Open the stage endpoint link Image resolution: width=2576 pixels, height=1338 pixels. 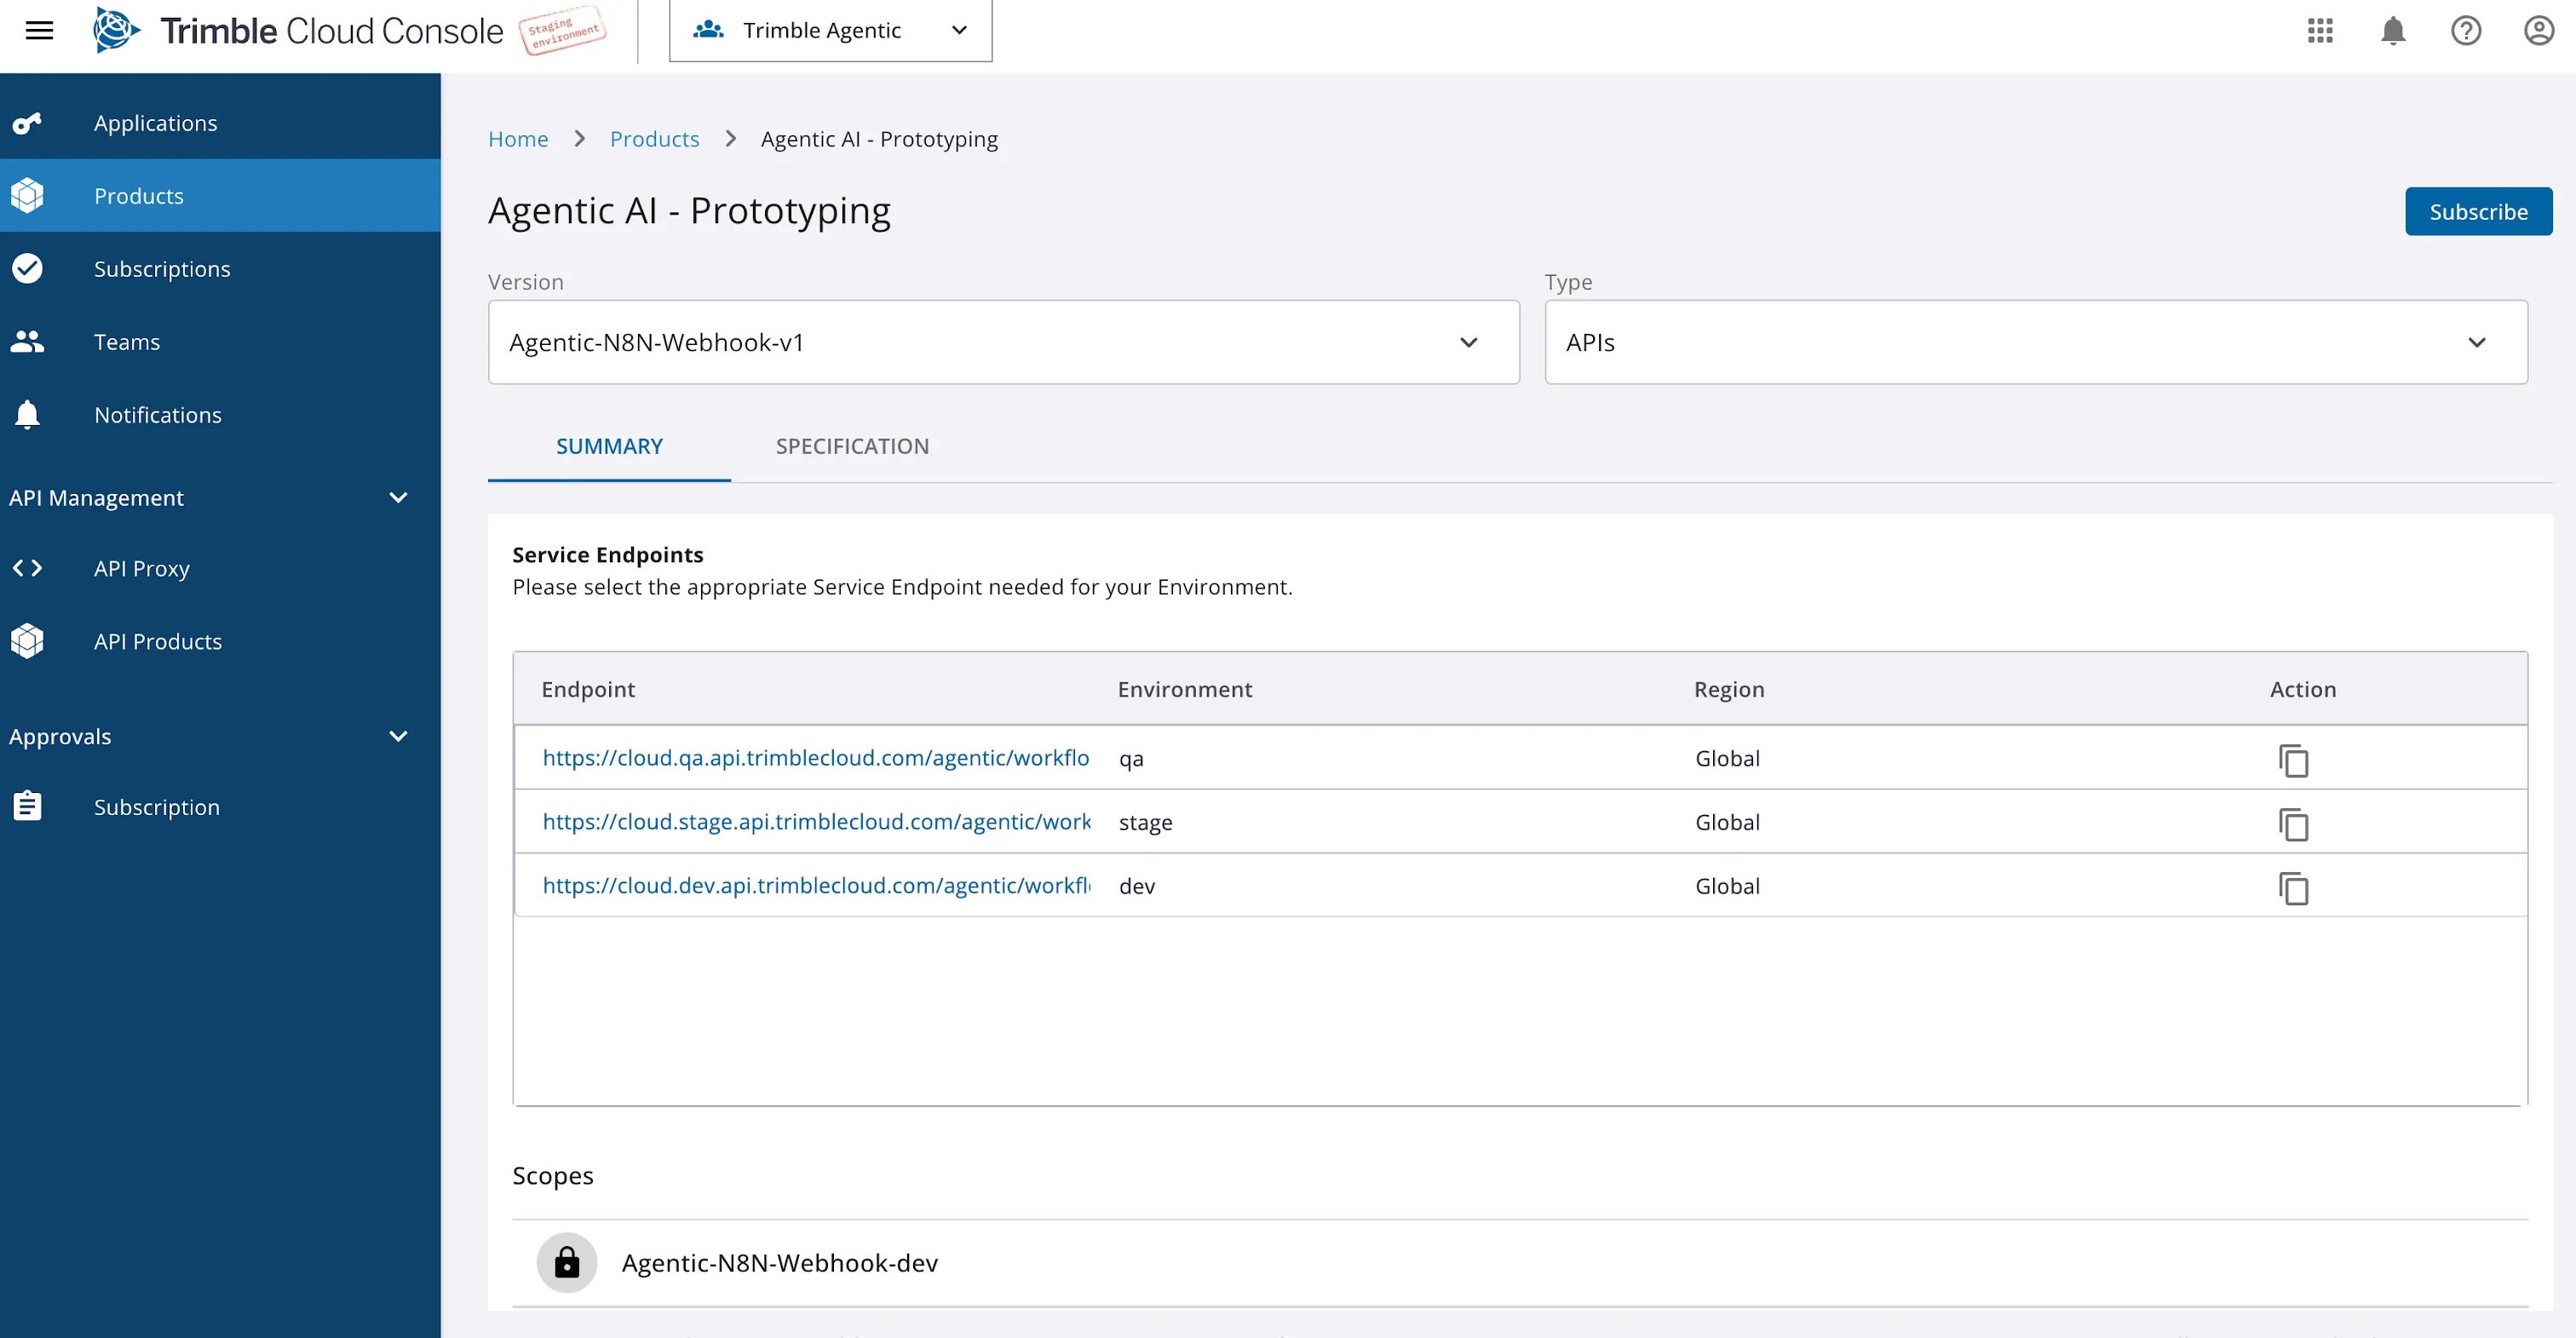click(816, 822)
